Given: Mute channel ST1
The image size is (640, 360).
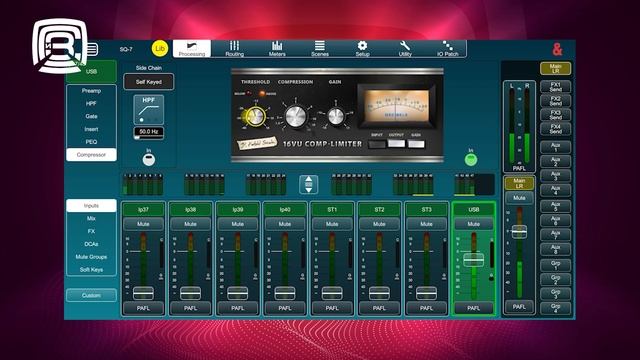Looking at the screenshot, I should point(332,224).
